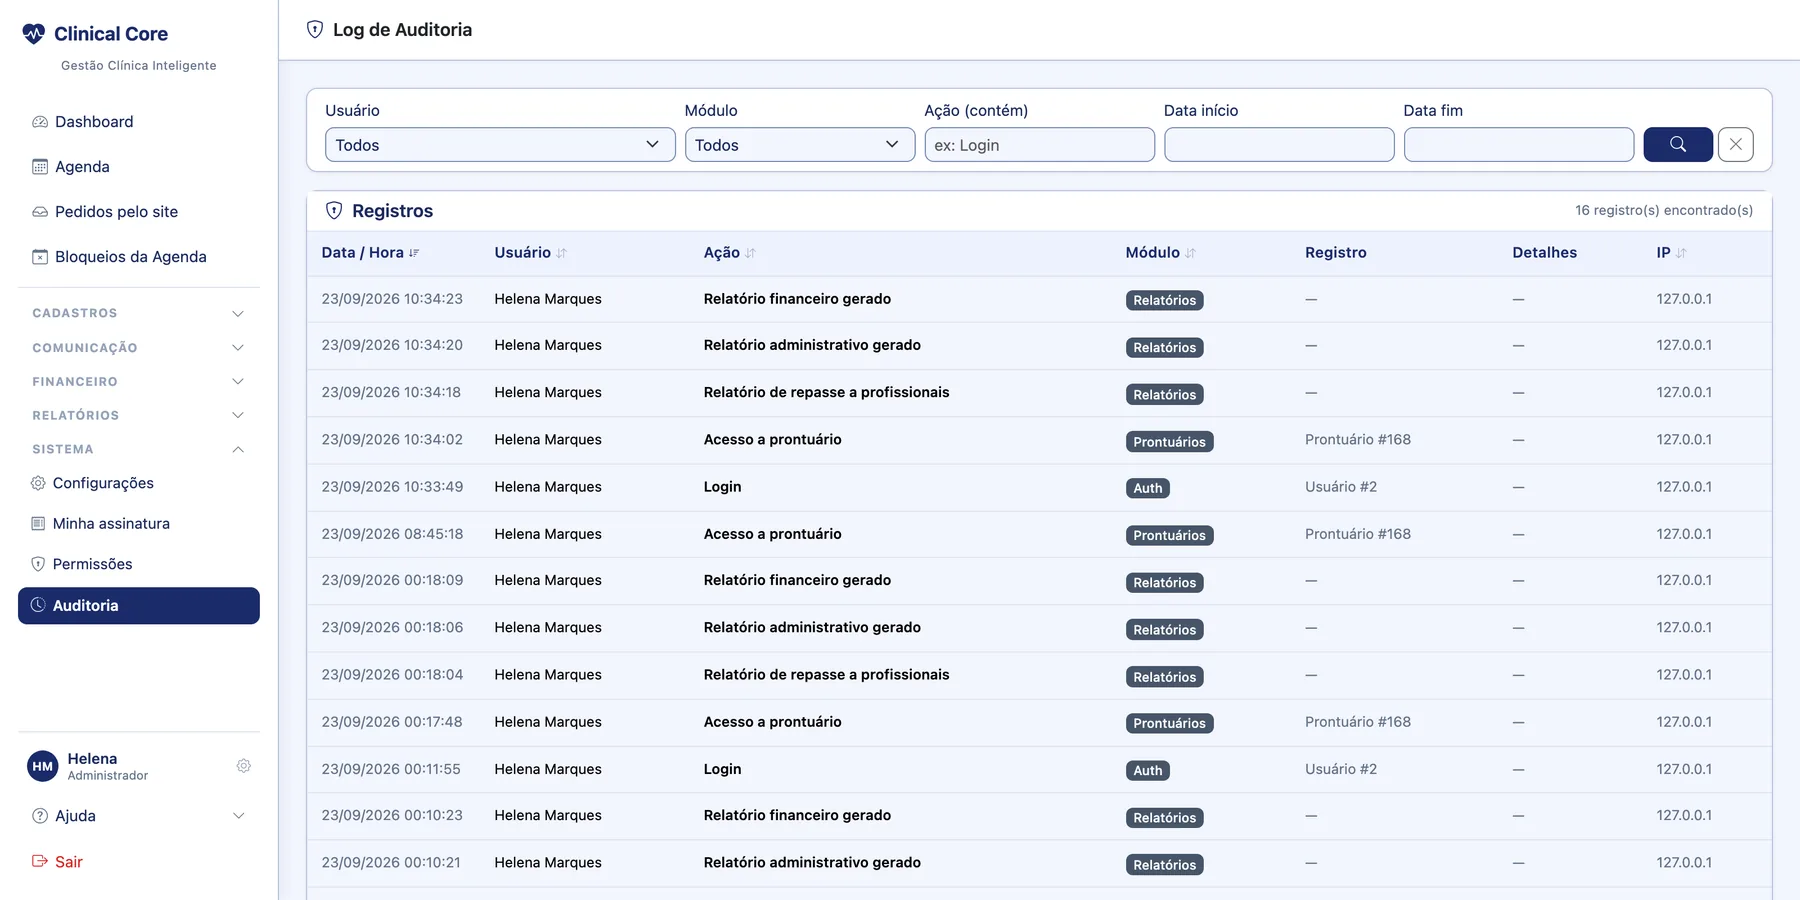Screen dimensions: 1800x900
Task: Click the Agenda calendar icon
Action: tap(40, 167)
